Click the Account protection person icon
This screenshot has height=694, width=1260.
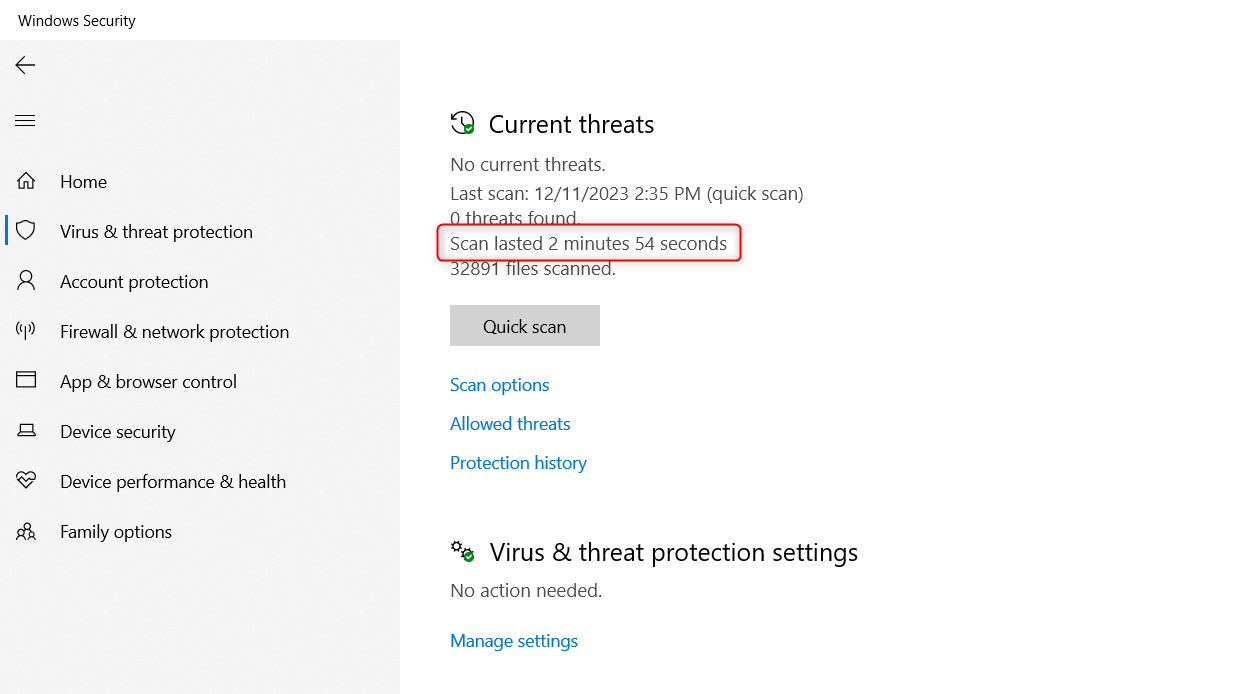pos(26,281)
